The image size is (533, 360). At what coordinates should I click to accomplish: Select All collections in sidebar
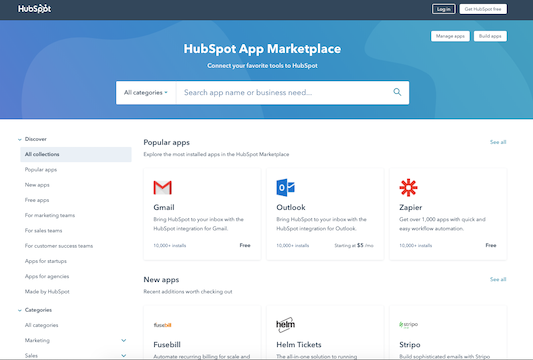(76, 154)
